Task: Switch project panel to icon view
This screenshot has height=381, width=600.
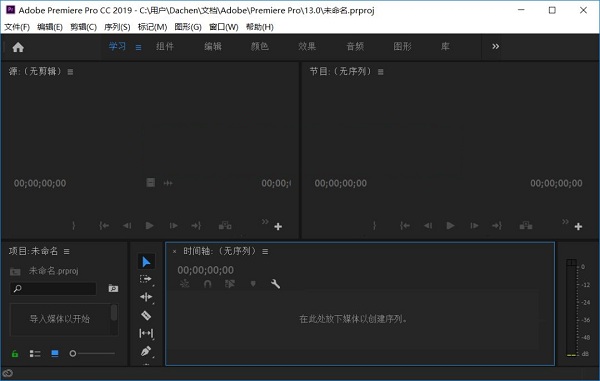Action: pyautogui.click(x=55, y=353)
